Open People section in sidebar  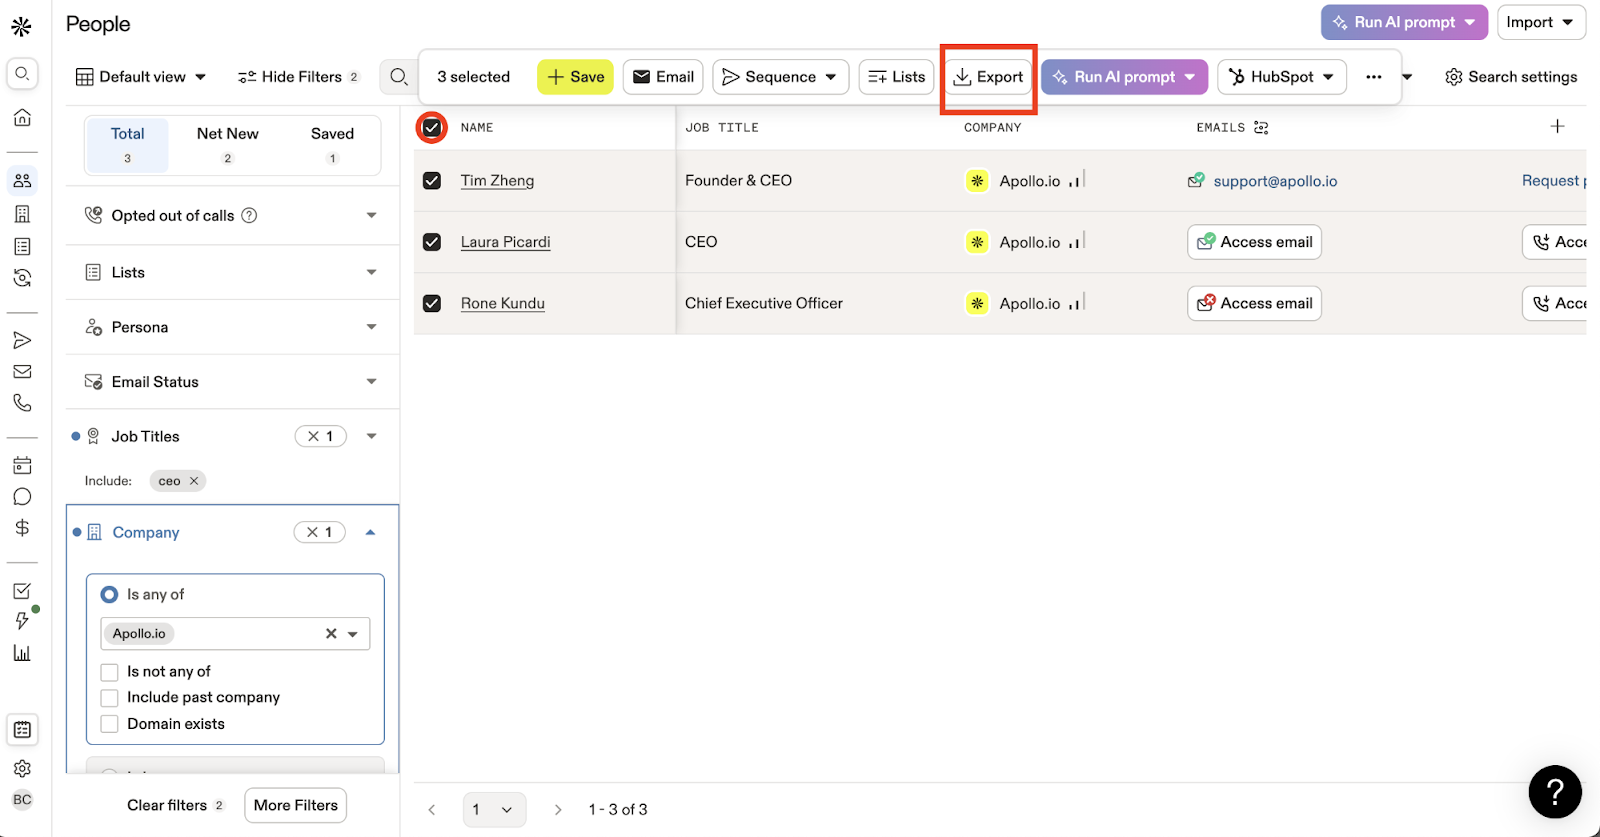tap(22, 181)
